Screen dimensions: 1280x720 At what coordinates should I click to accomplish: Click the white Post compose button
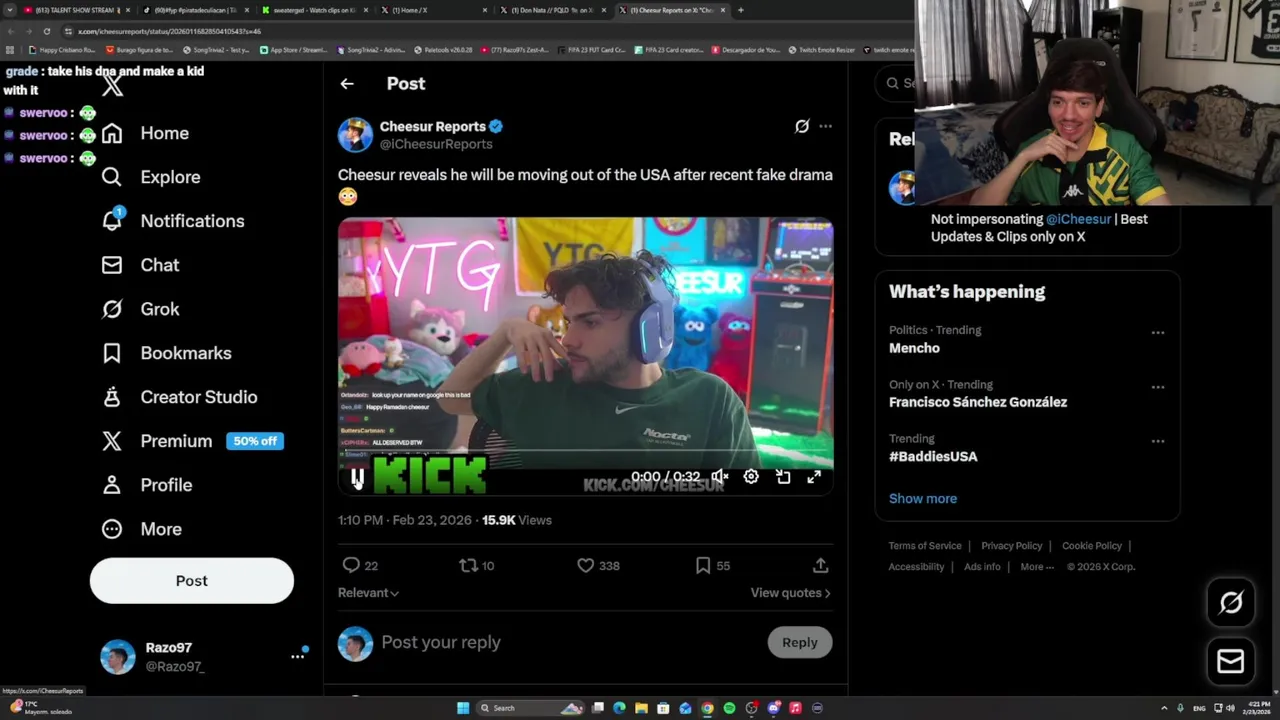tap(192, 581)
